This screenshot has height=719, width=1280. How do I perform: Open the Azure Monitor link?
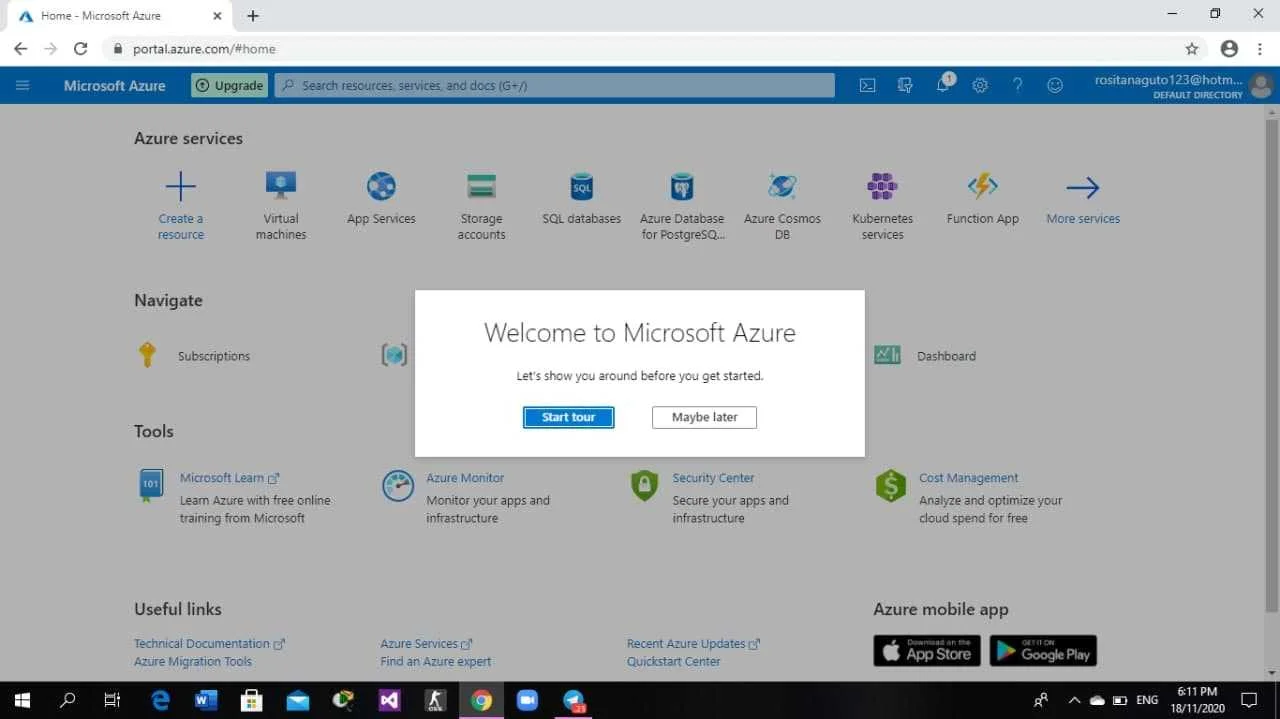coord(465,478)
